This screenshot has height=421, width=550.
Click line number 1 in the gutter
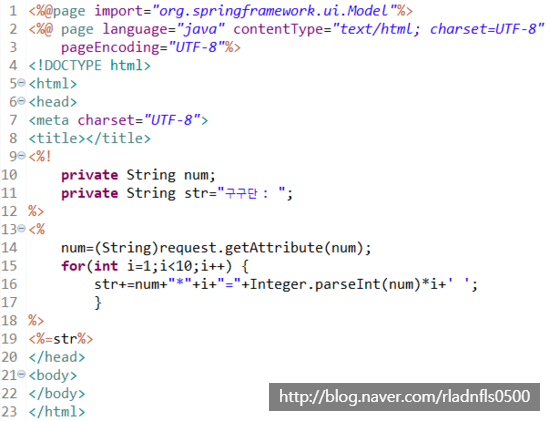click(x=13, y=11)
